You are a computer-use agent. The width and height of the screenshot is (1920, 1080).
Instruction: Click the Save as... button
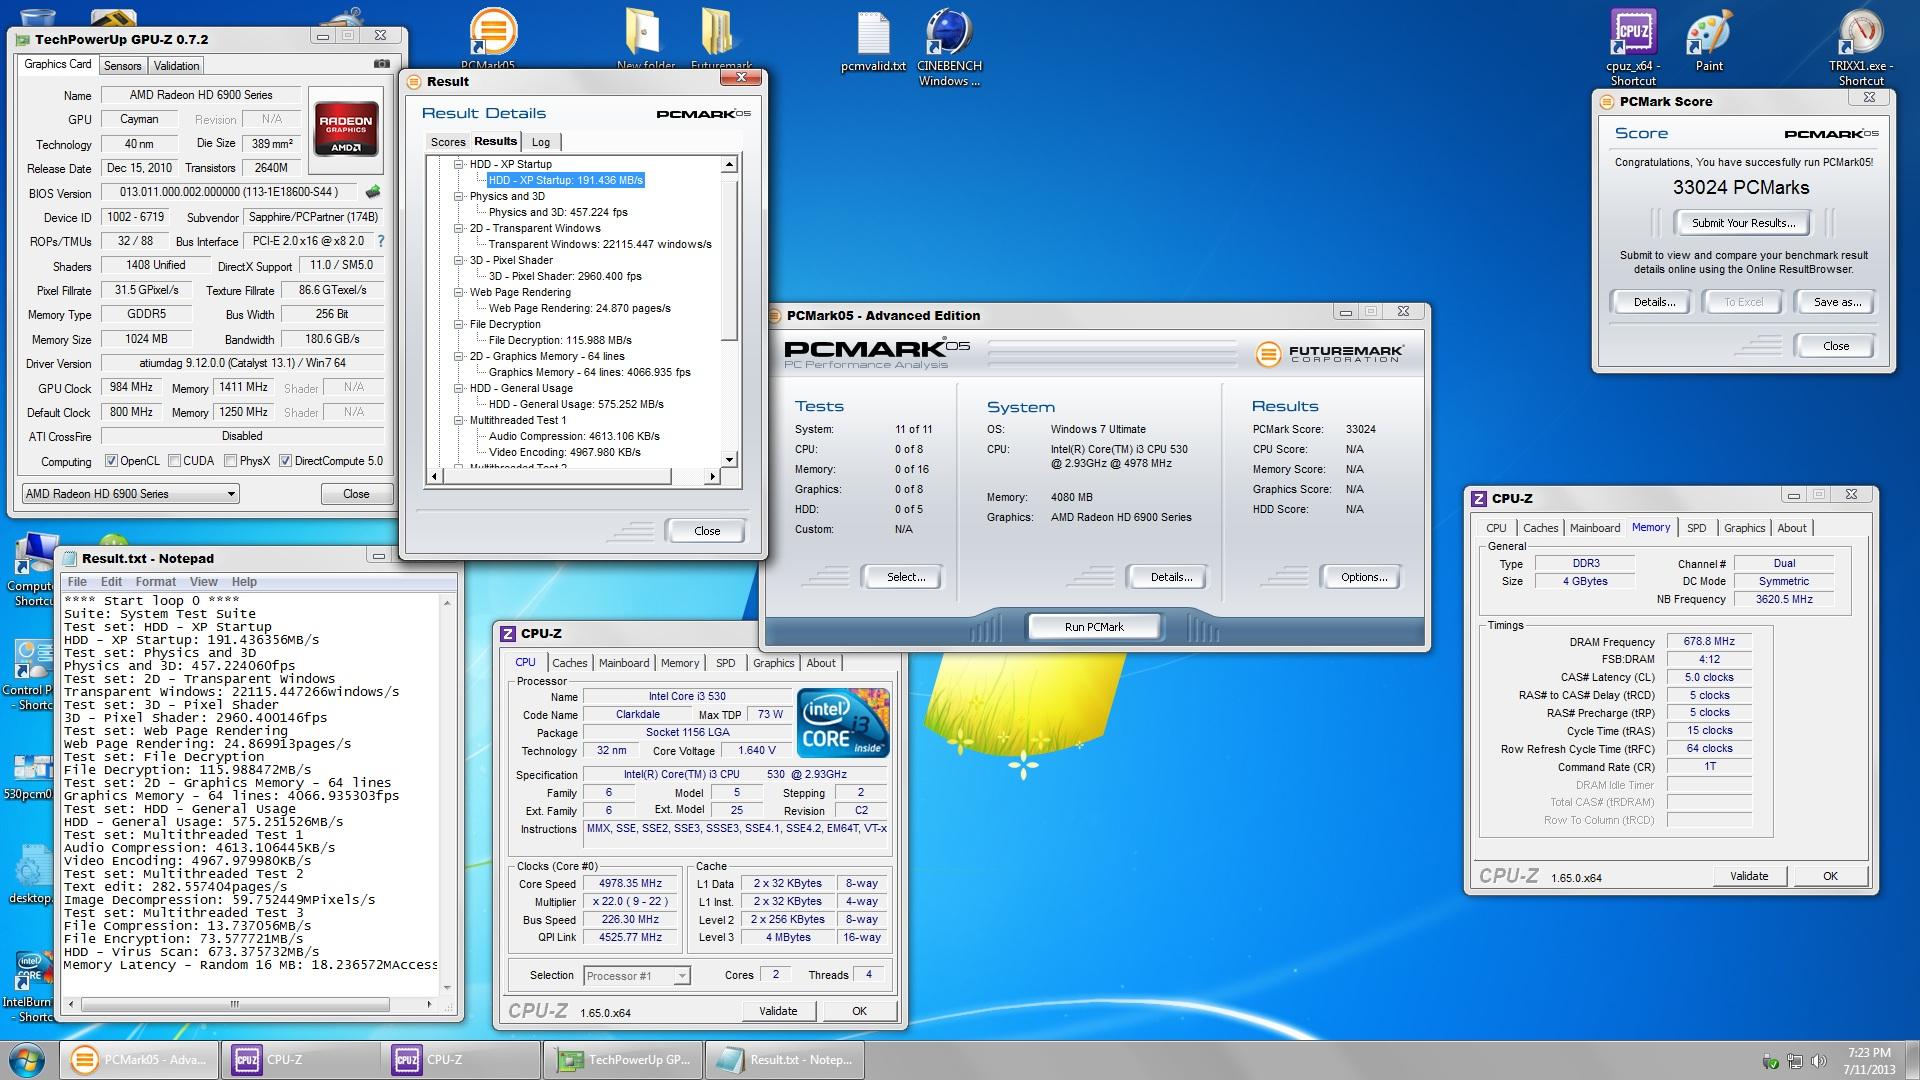(1837, 302)
